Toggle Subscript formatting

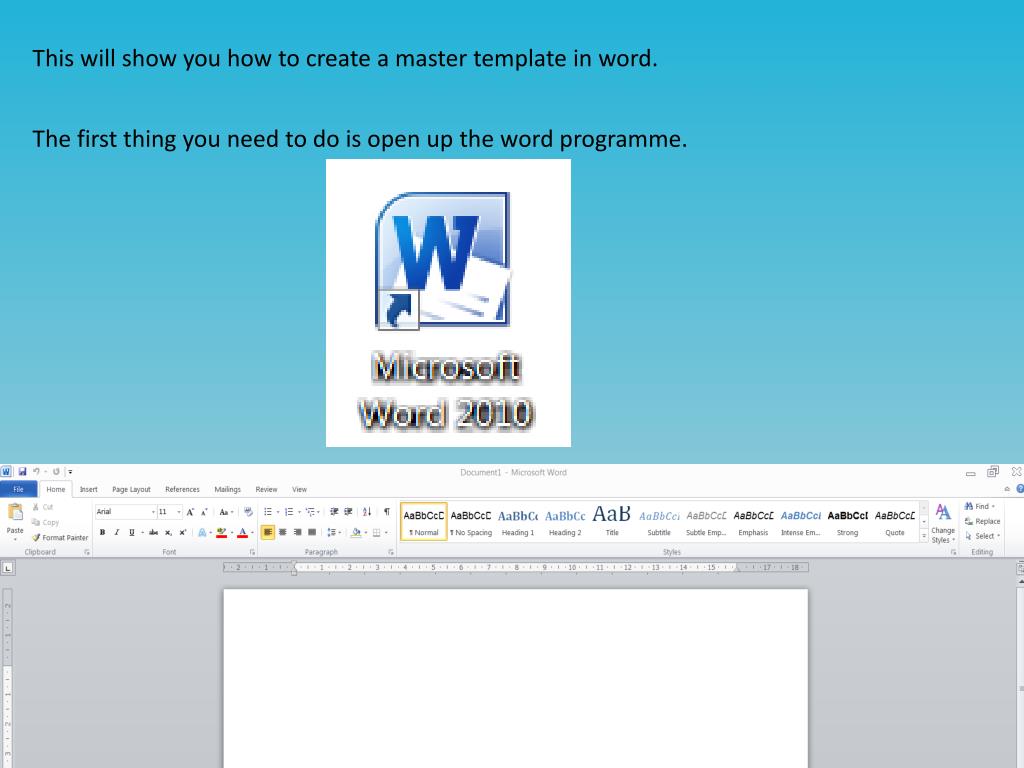pos(168,532)
